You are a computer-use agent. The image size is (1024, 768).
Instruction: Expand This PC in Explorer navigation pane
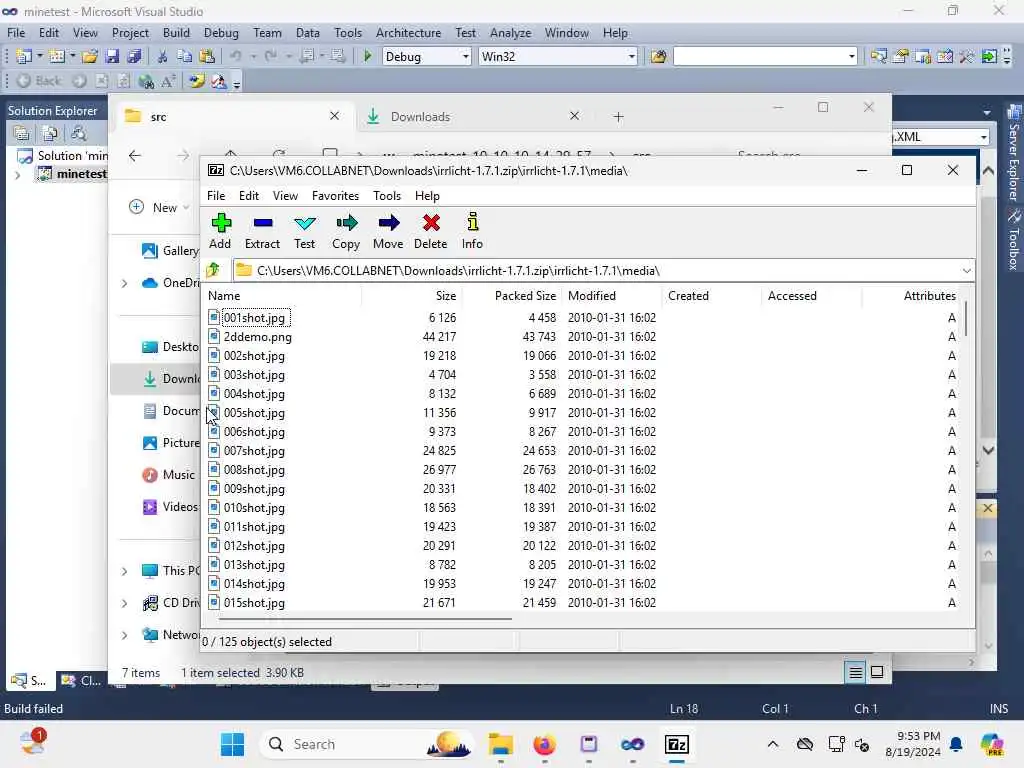point(125,571)
